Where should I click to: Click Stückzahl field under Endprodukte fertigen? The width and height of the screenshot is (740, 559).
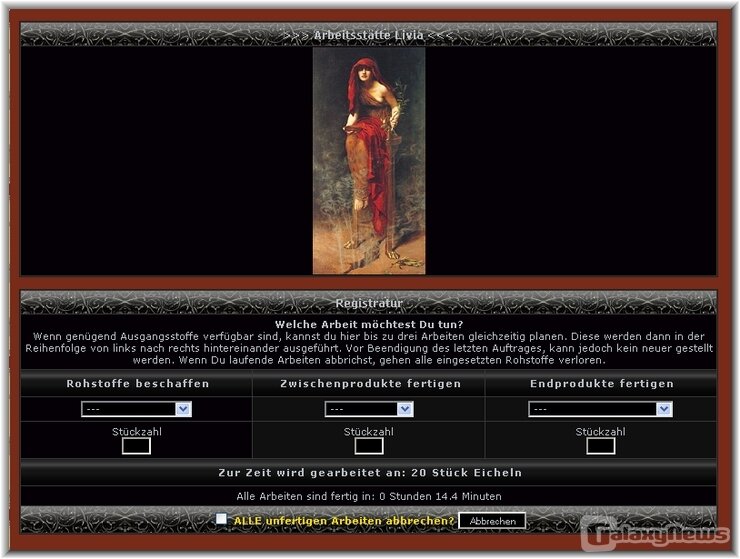(x=600, y=446)
